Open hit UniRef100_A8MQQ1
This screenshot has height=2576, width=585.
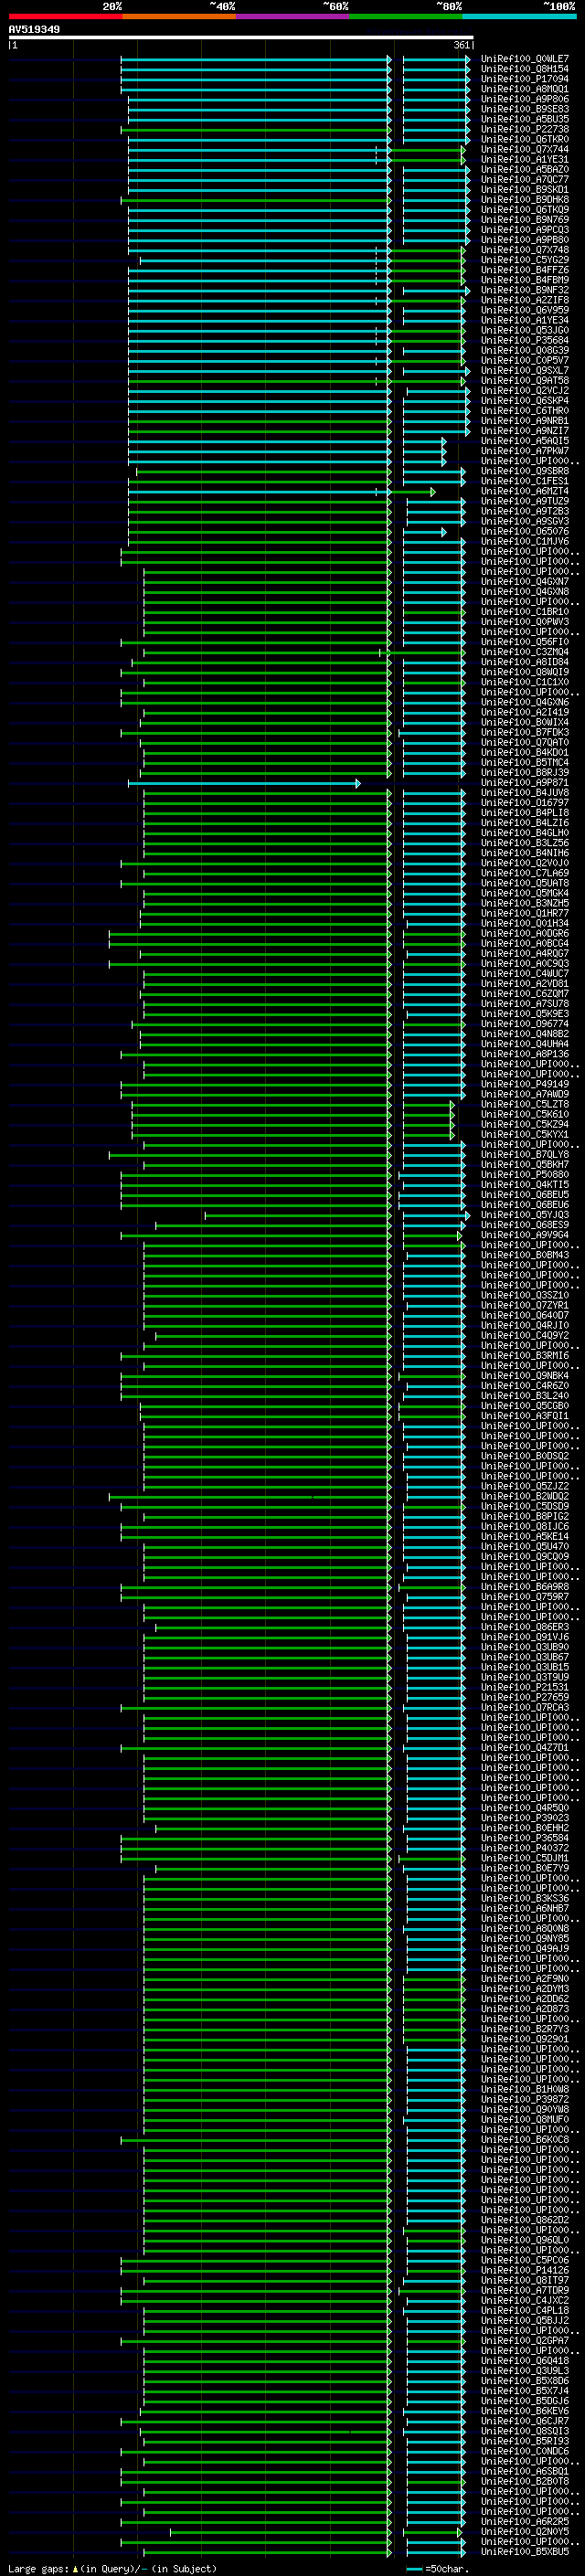525,89
